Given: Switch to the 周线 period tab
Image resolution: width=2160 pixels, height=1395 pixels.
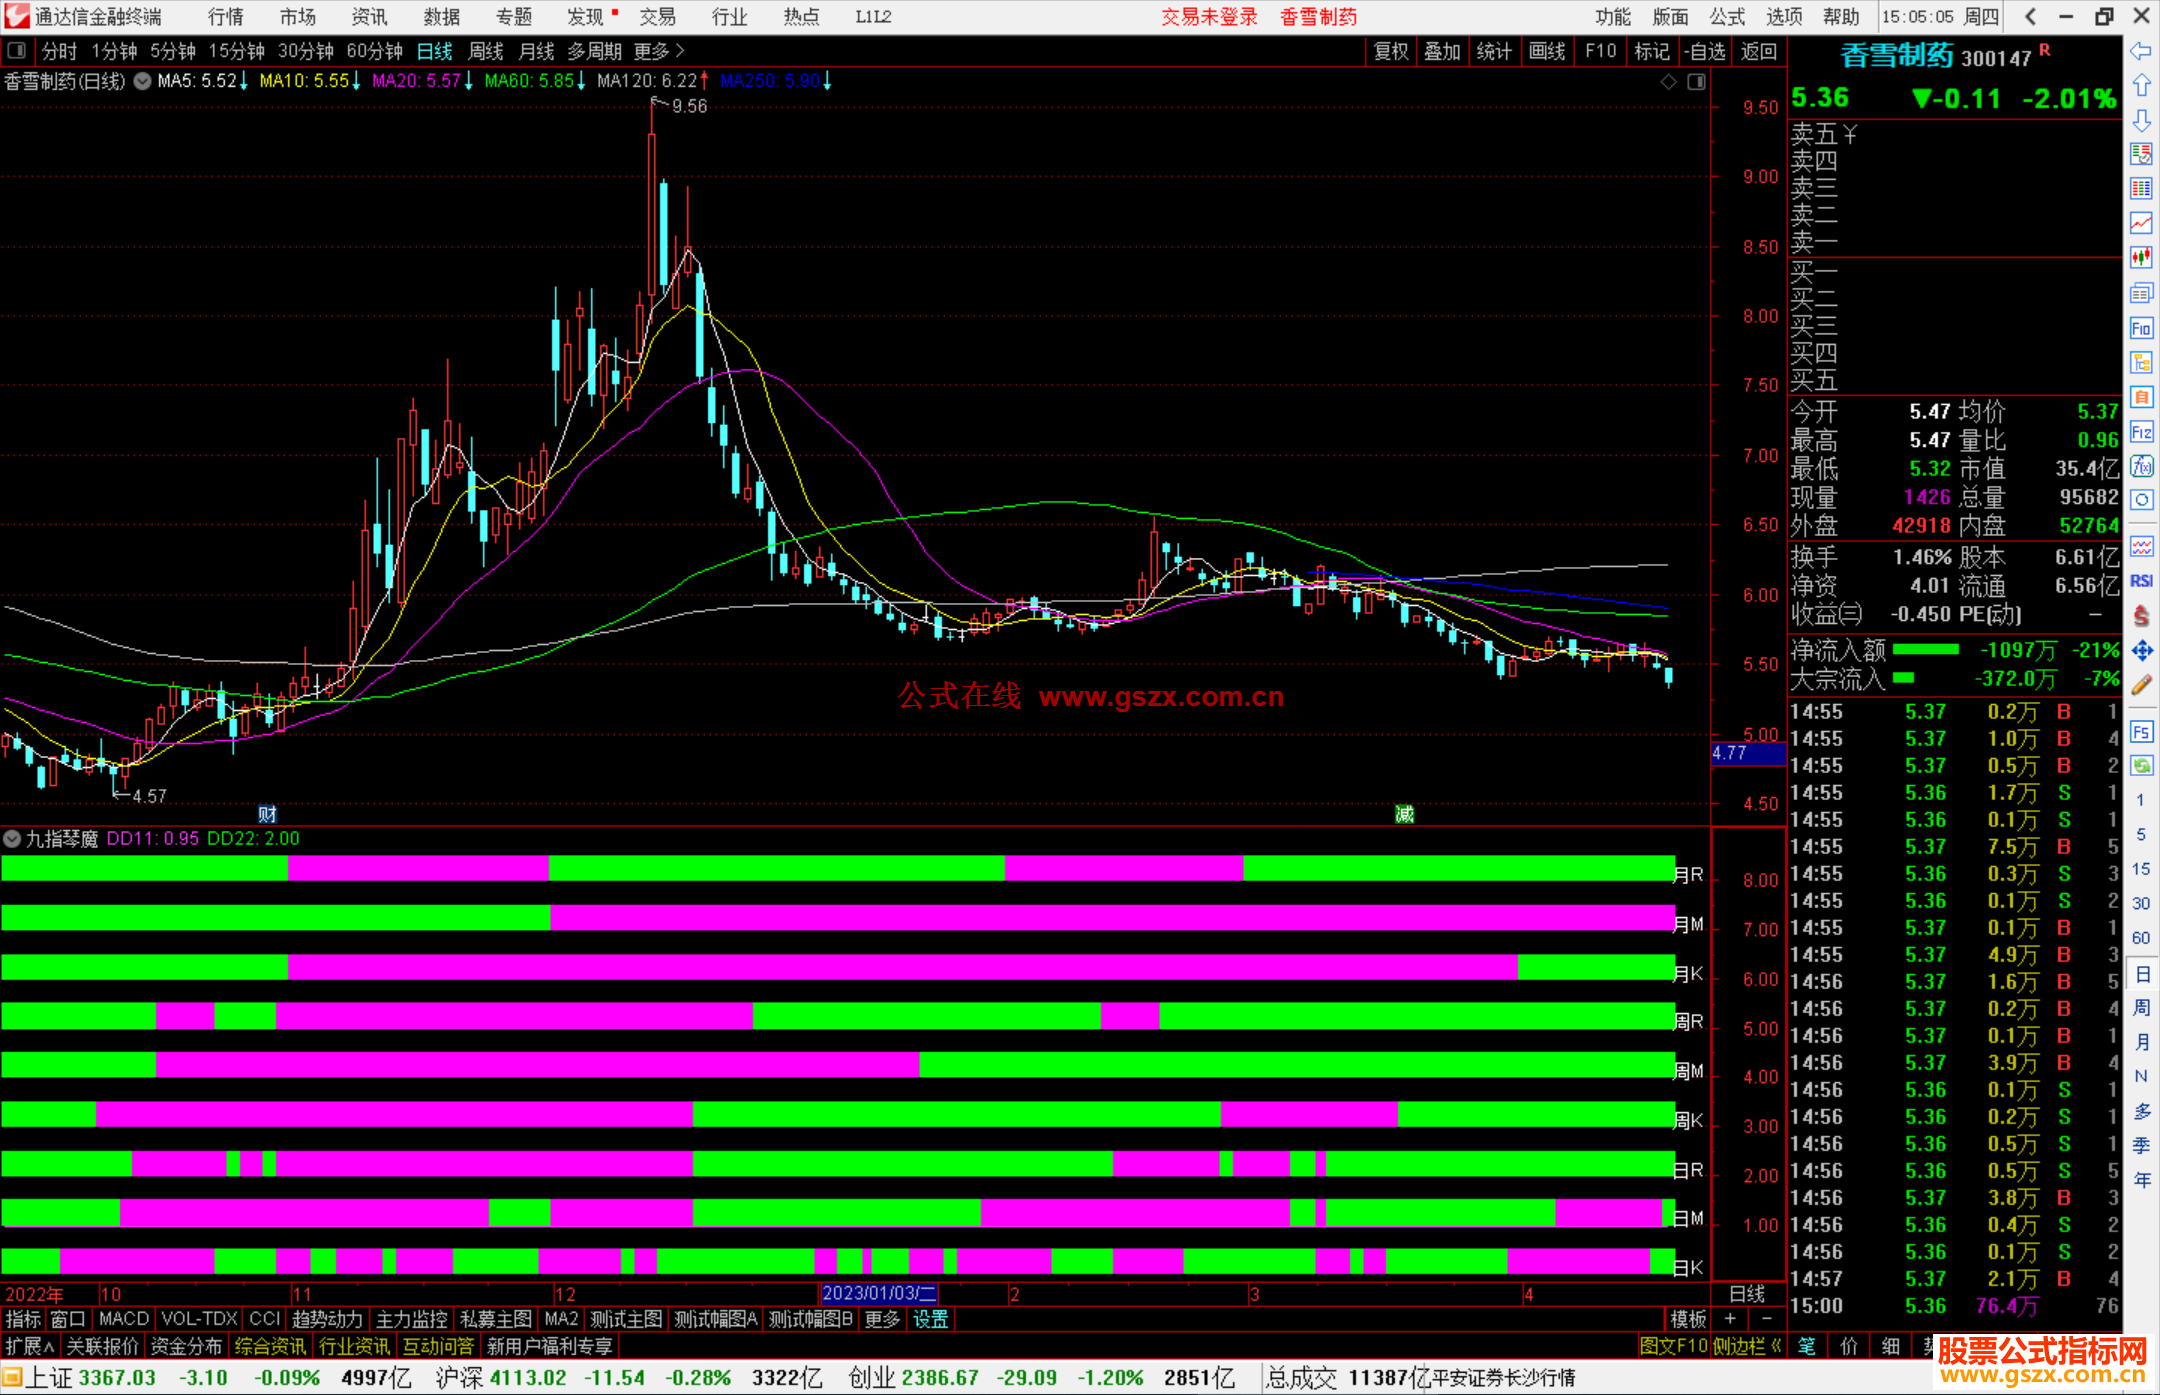Looking at the screenshot, I should tap(486, 51).
